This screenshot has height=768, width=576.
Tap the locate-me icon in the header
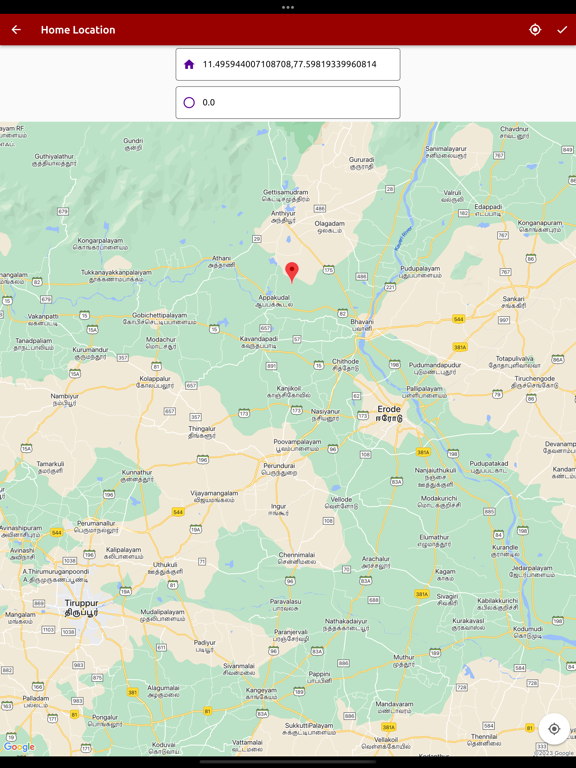[535, 30]
